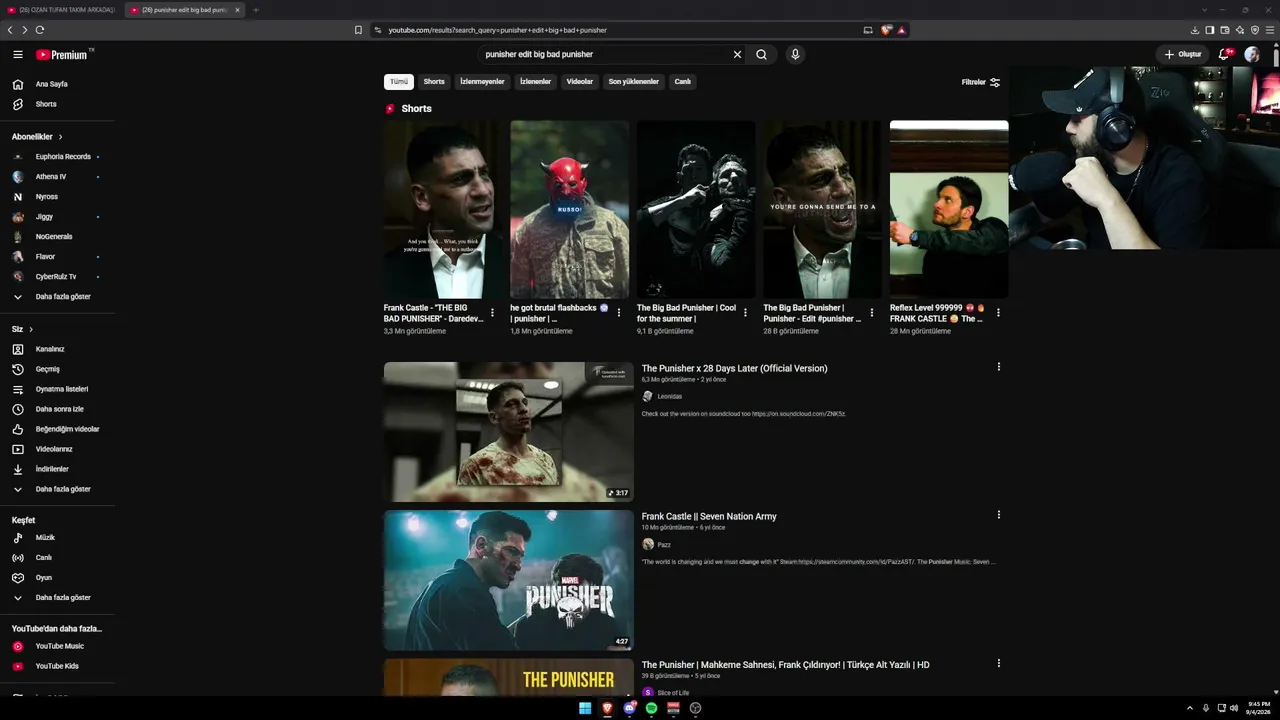Viewport: 1280px width, 720px height.
Task: Open Filtreler filter options
Action: click(981, 82)
